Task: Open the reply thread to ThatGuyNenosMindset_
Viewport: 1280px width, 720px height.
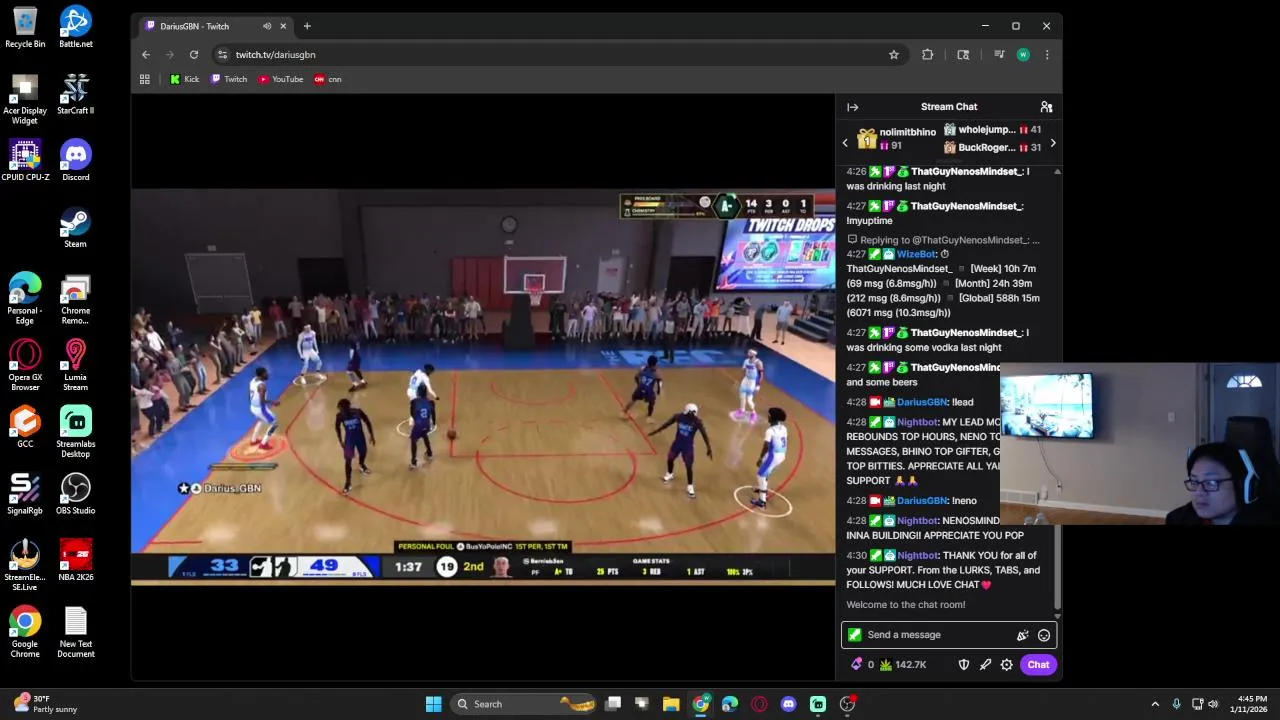Action: (x=943, y=240)
